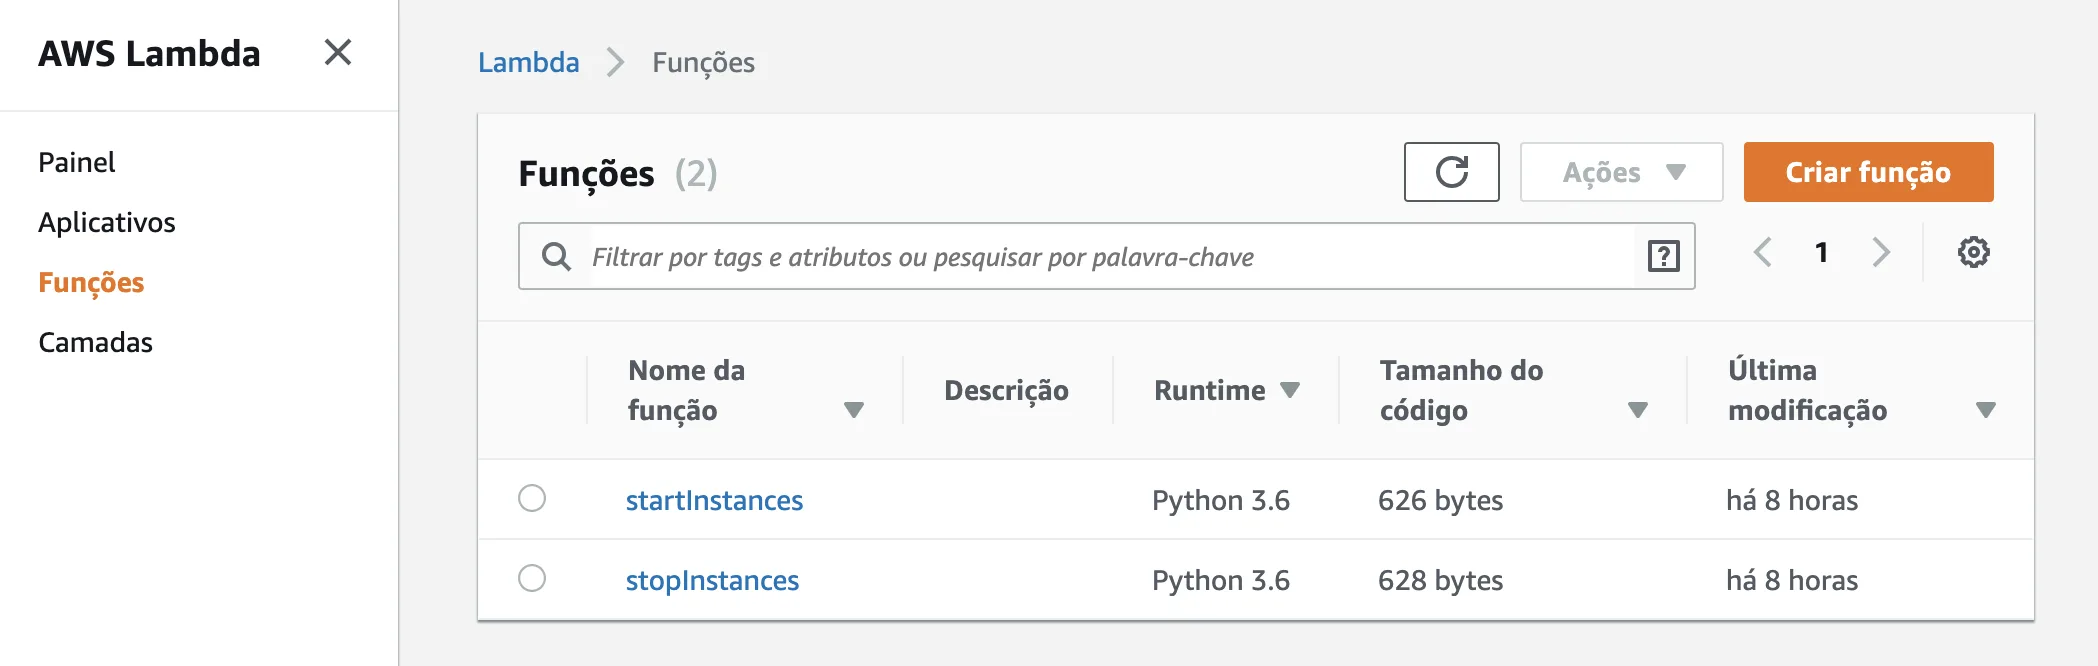The image size is (2098, 666).
Task: Click the 628 bytes cell
Action: point(1440,580)
